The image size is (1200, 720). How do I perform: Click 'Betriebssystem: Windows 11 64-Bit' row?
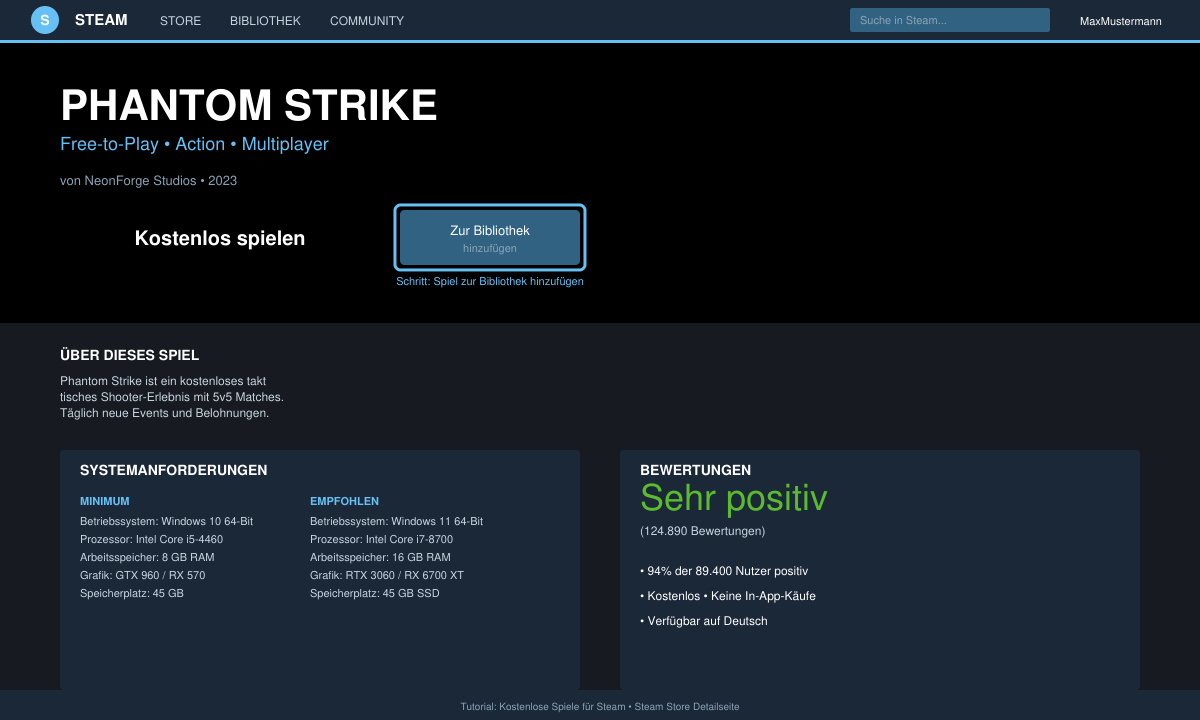pos(396,521)
